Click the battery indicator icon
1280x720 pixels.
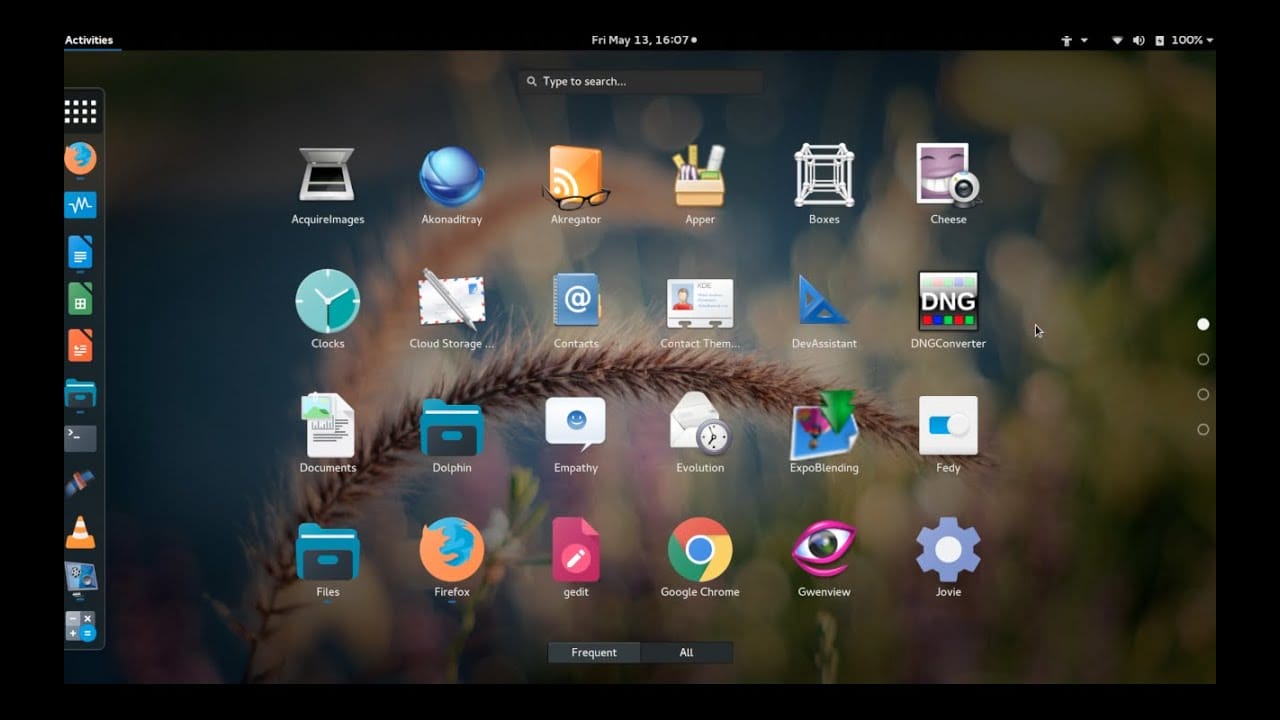coord(1160,40)
